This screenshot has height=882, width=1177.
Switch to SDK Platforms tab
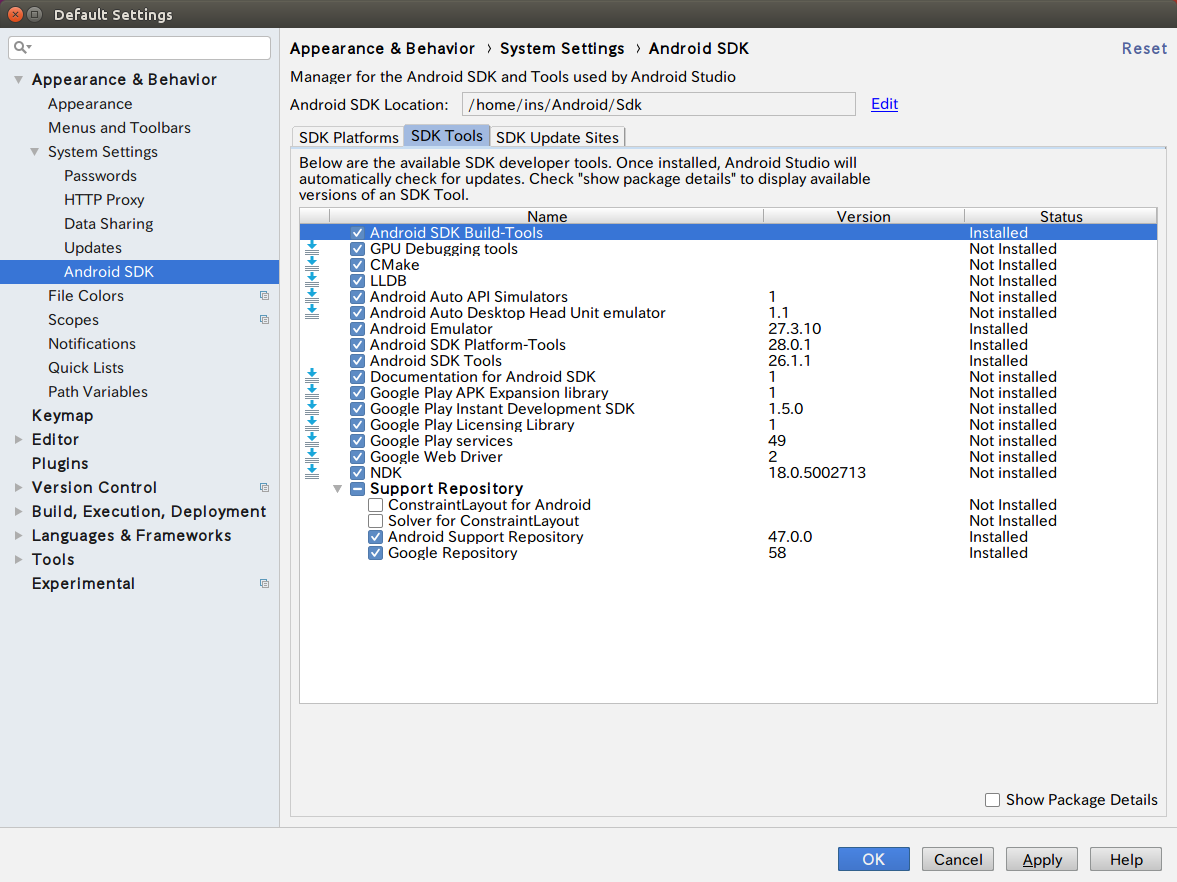coord(348,137)
